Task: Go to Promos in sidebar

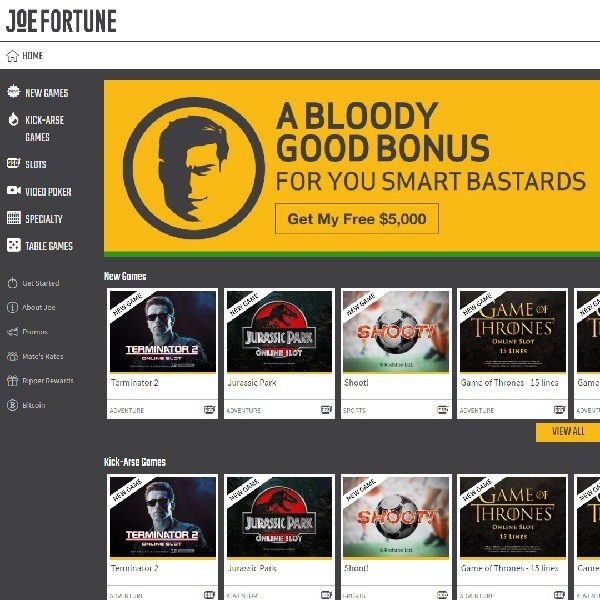Action: click(35, 332)
